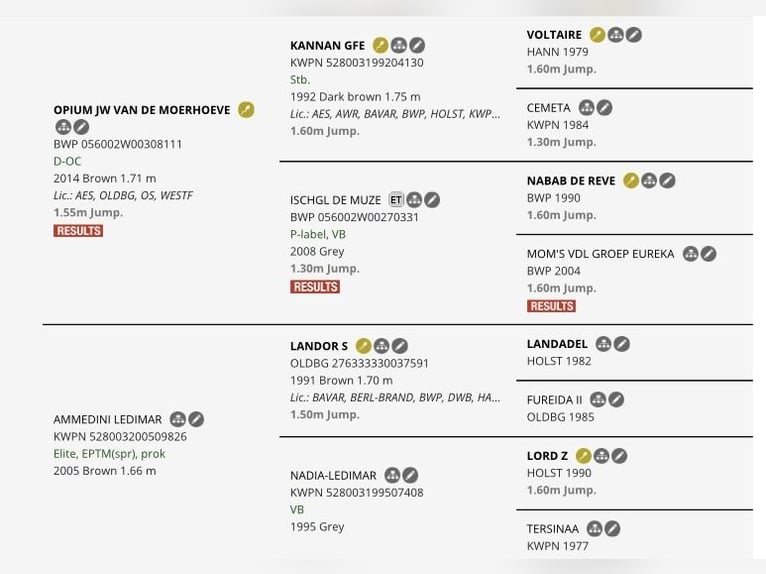Click the gold icon beside Kannan GFE

pyautogui.click(x=380, y=45)
